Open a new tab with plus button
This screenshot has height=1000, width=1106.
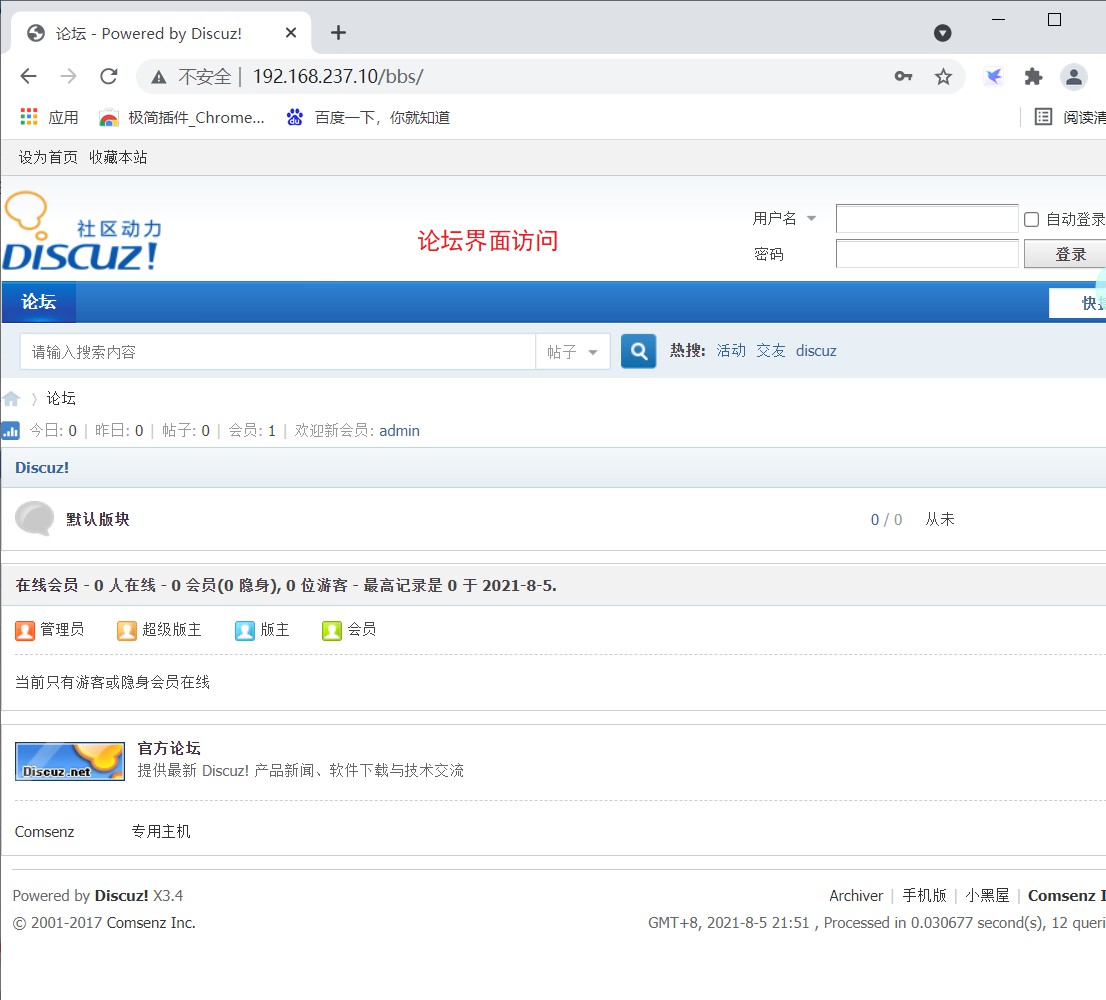[339, 32]
